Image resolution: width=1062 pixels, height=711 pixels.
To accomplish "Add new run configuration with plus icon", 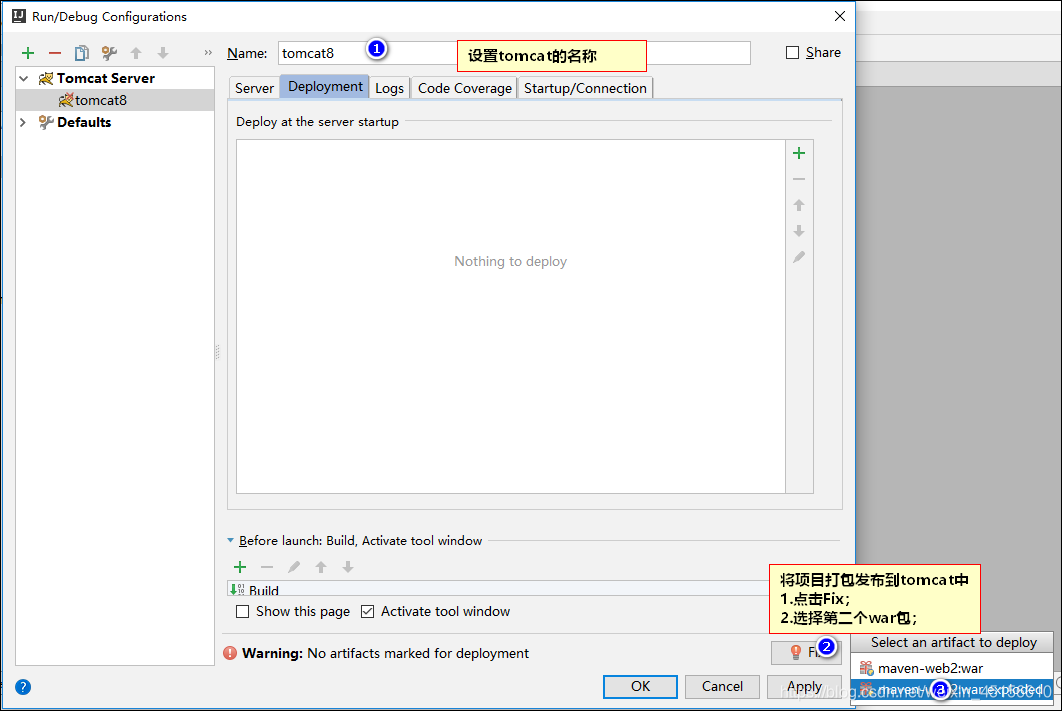I will point(28,53).
